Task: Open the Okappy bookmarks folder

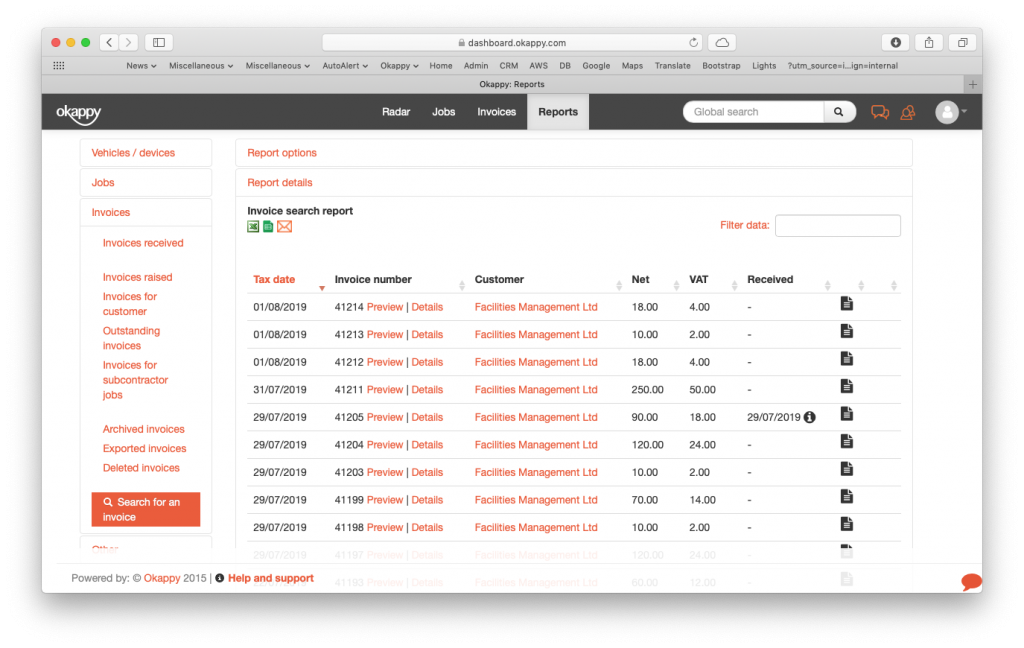Action: pos(399,66)
